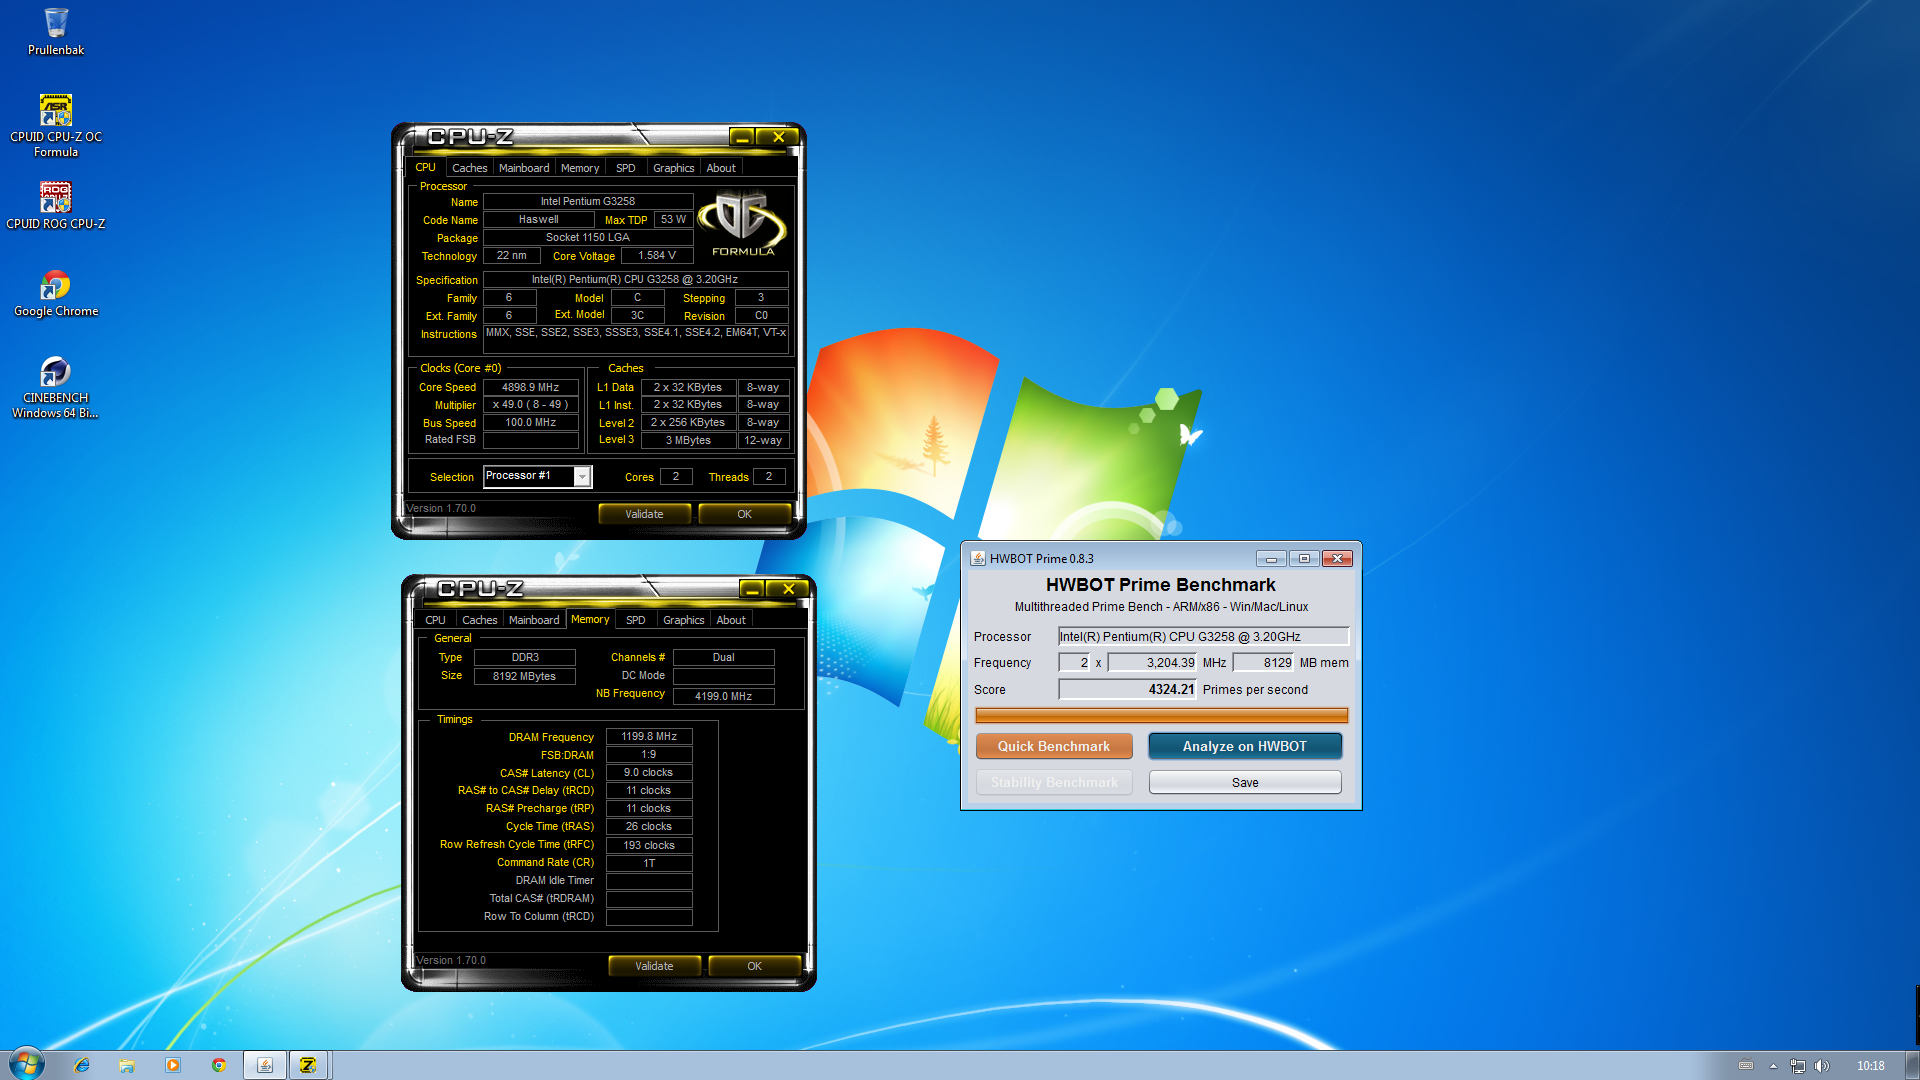Open Chrome from the taskbar

218,1065
